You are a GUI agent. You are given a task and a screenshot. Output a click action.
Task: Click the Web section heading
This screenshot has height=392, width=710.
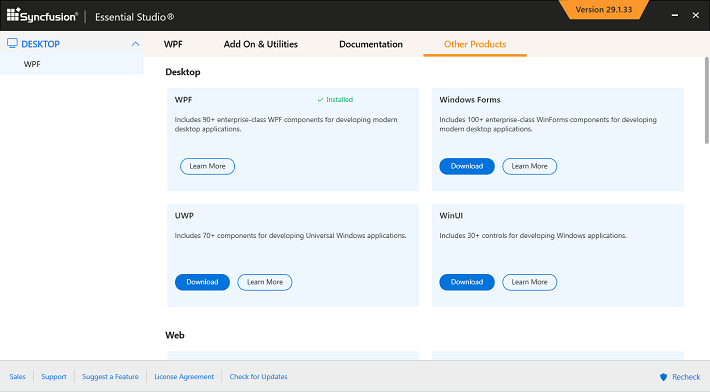[x=175, y=335]
